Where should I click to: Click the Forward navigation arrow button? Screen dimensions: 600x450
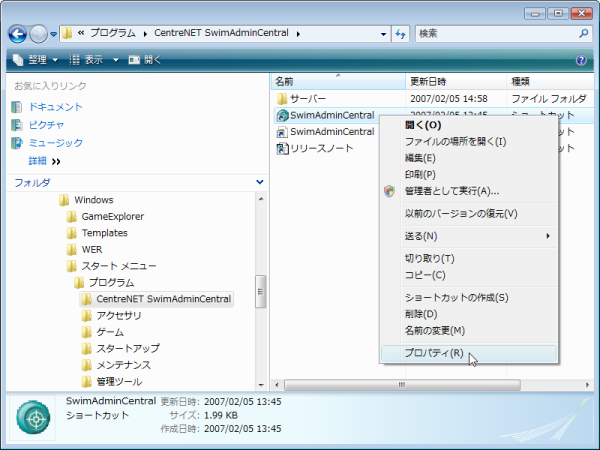(38, 34)
